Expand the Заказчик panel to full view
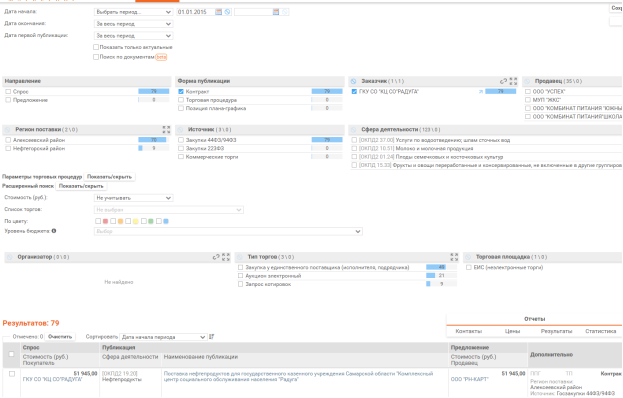 point(513,81)
